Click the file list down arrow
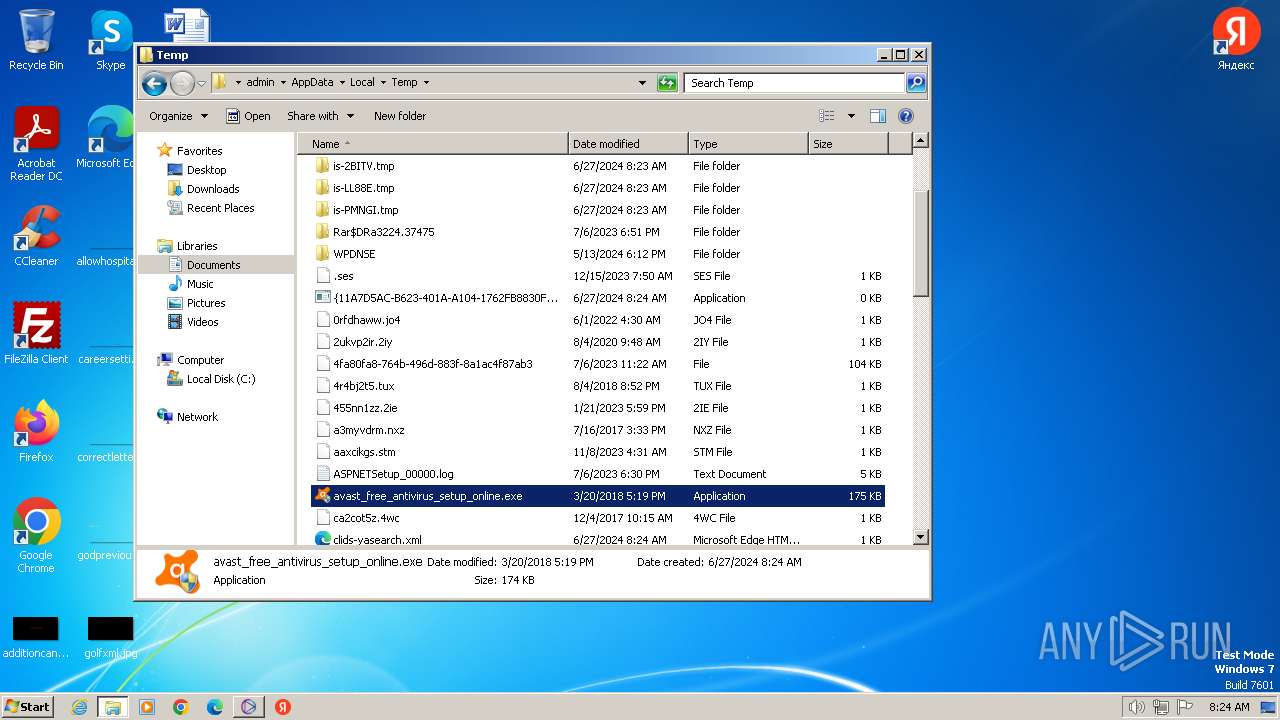Viewport: 1280px width, 720px height. coord(921,537)
